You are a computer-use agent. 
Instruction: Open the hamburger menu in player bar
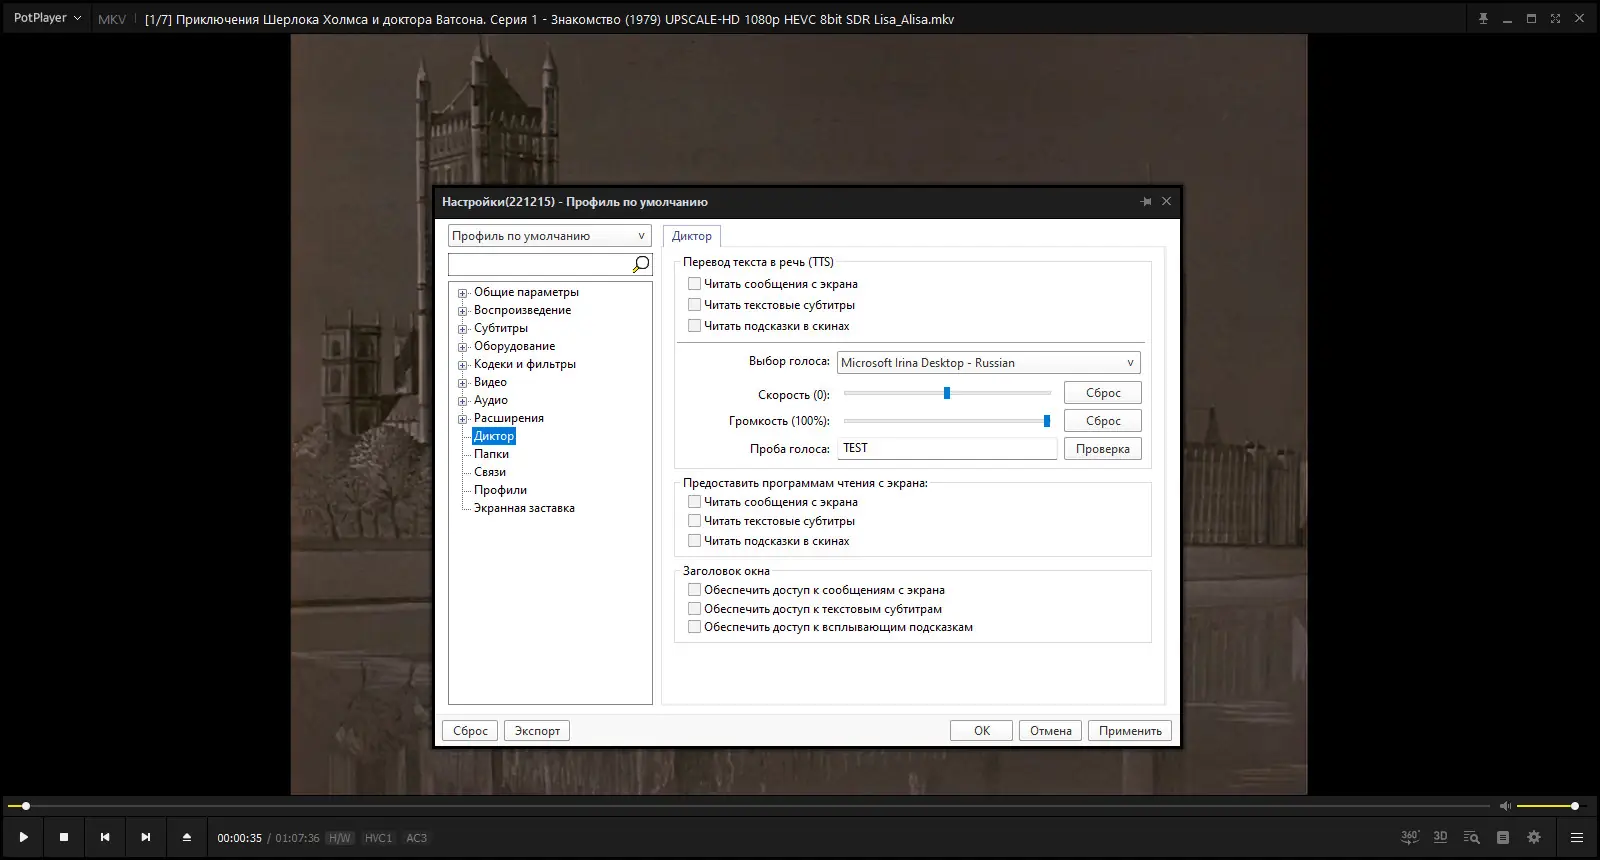point(1577,837)
